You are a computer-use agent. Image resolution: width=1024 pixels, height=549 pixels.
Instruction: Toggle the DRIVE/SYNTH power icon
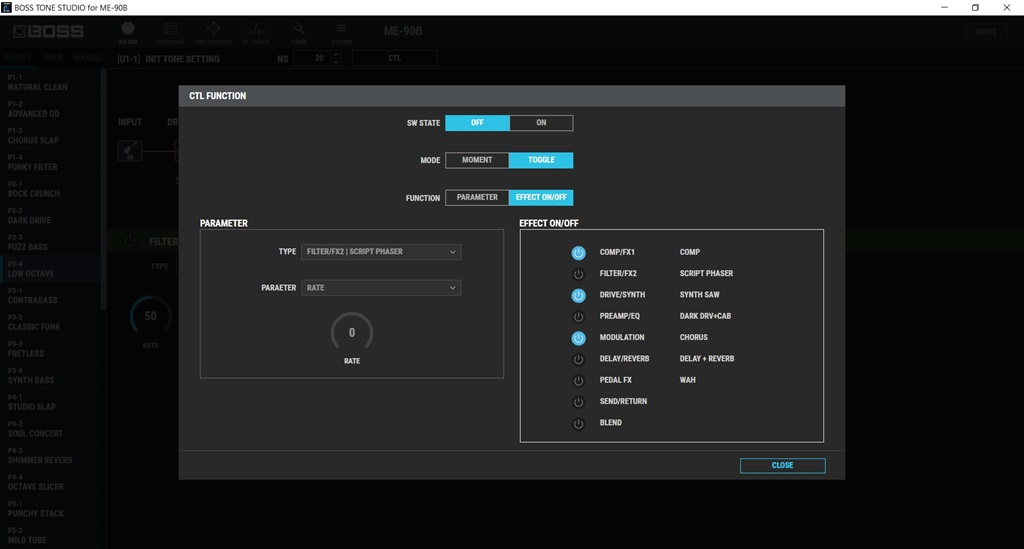tap(578, 296)
